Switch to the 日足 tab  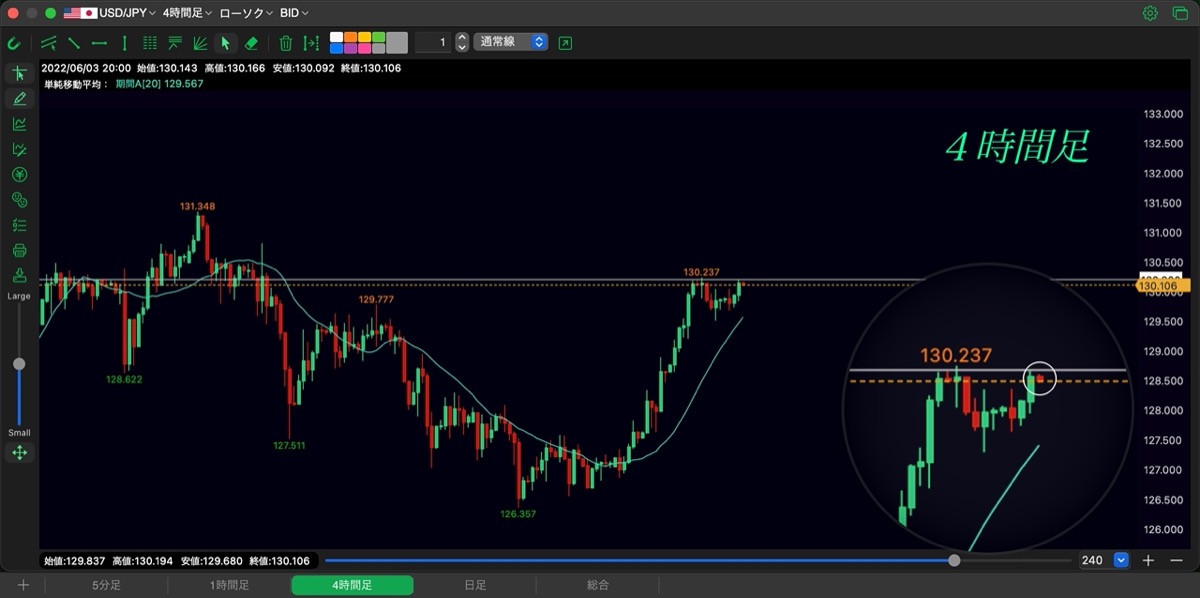475,585
